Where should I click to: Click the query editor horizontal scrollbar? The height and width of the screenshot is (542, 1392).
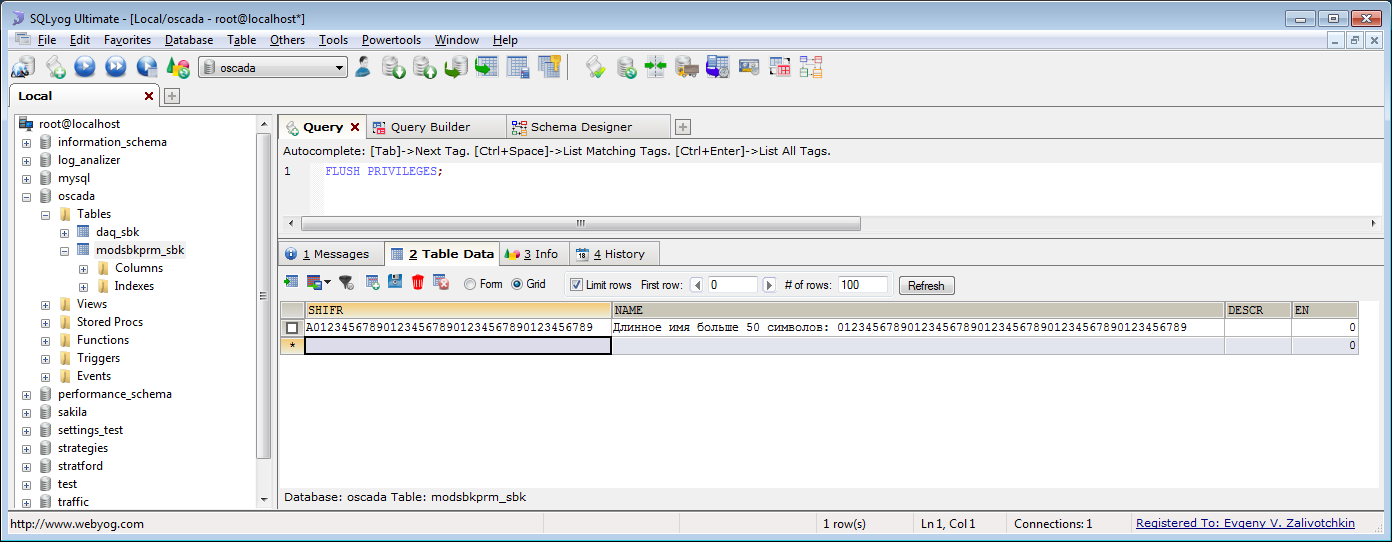tap(580, 223)
